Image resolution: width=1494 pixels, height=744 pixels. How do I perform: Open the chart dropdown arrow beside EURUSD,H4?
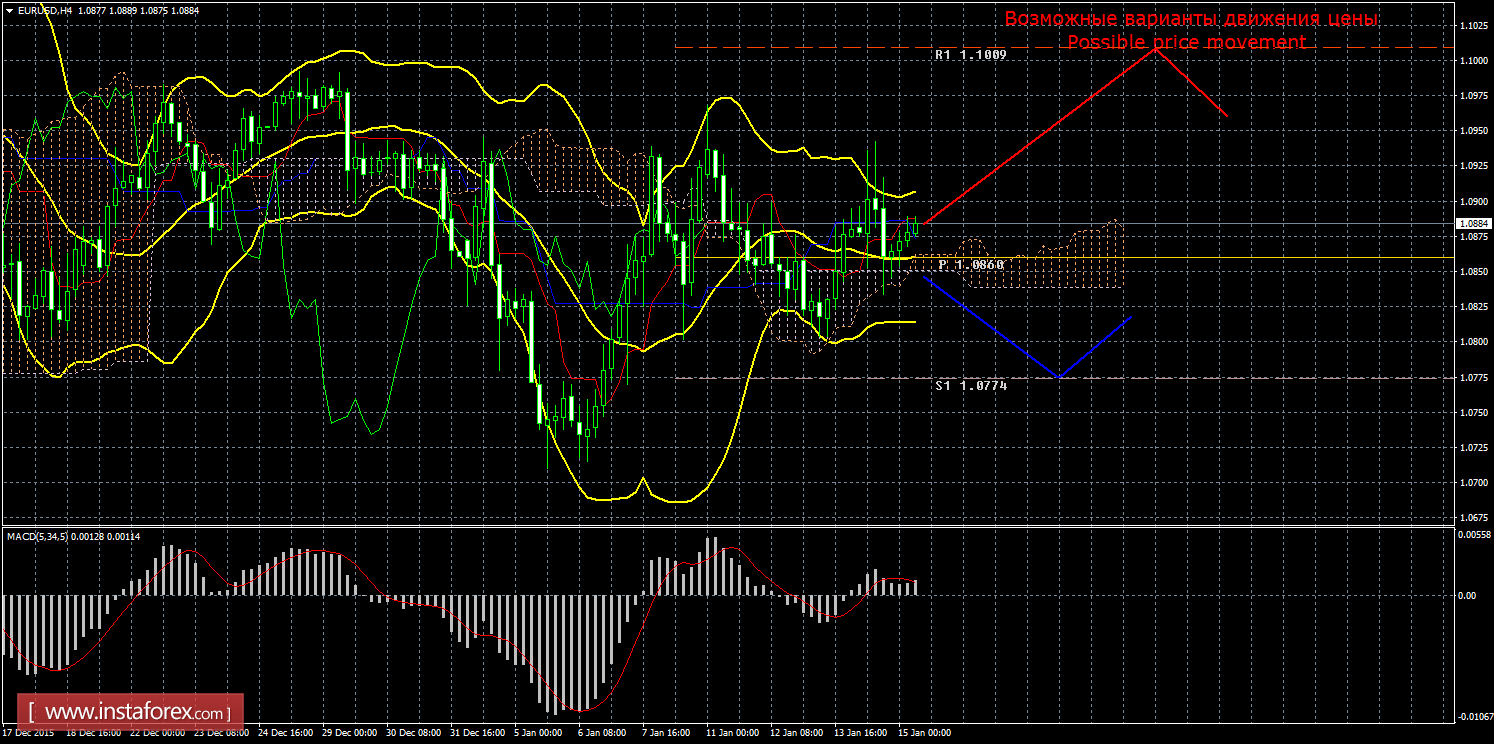coord(9,10)
